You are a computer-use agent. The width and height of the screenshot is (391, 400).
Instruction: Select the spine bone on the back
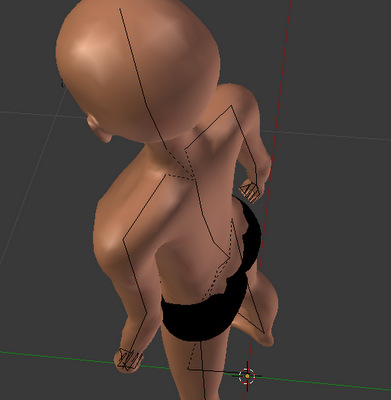(x=211, y=219)
